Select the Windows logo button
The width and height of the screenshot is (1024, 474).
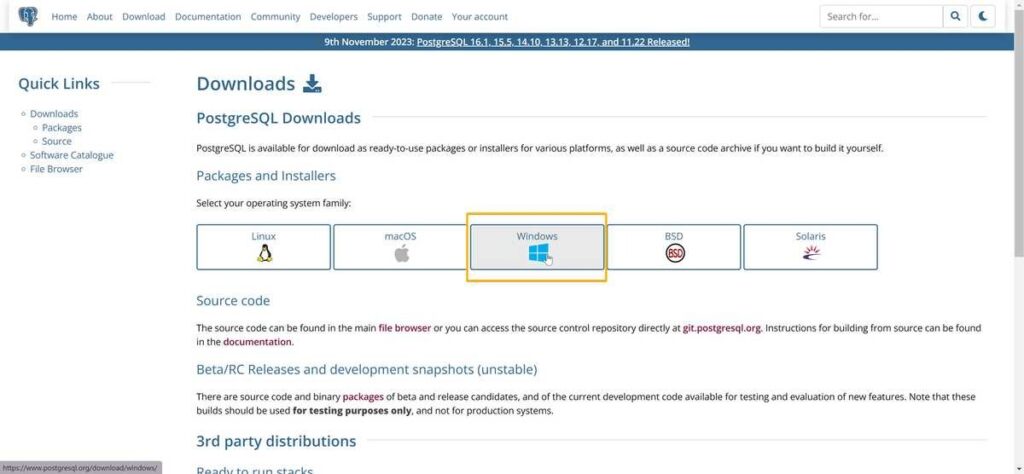tap(537, 247)
